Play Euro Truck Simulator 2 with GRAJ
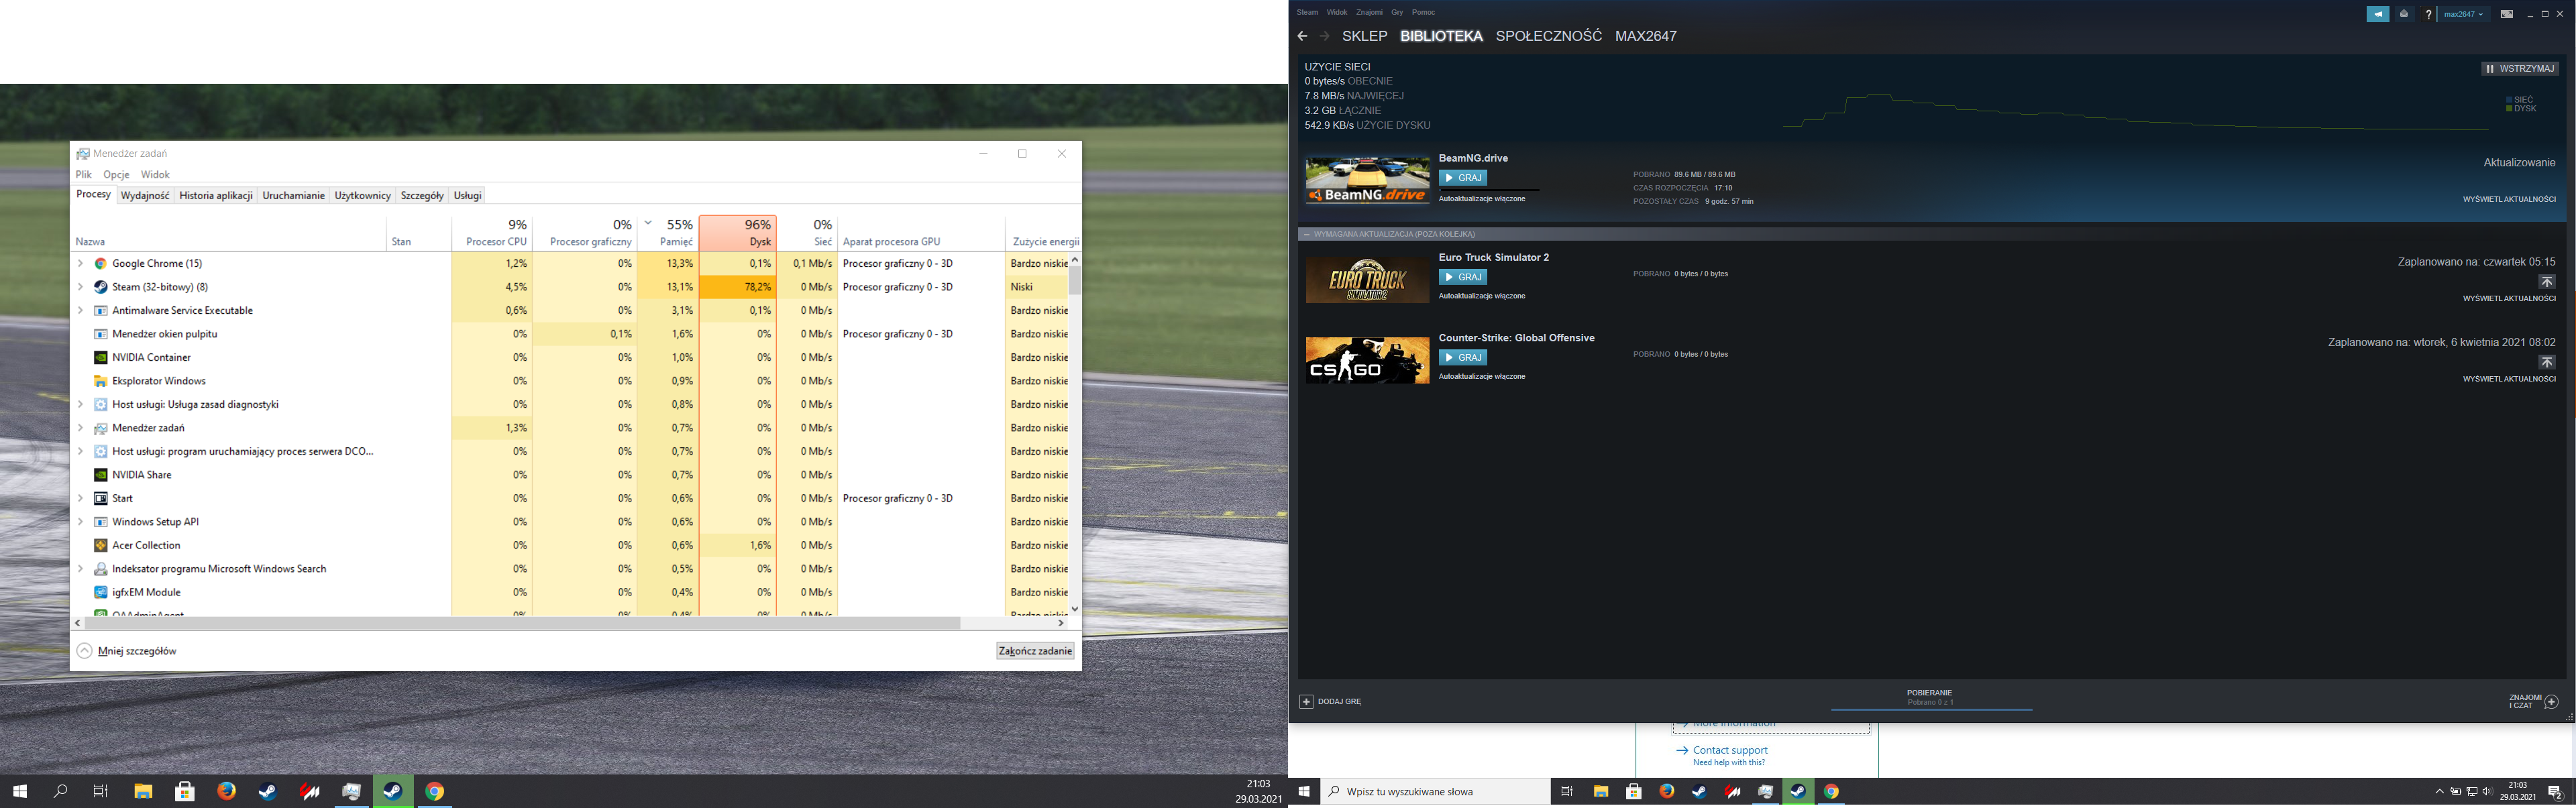 tap(1462, 277)
